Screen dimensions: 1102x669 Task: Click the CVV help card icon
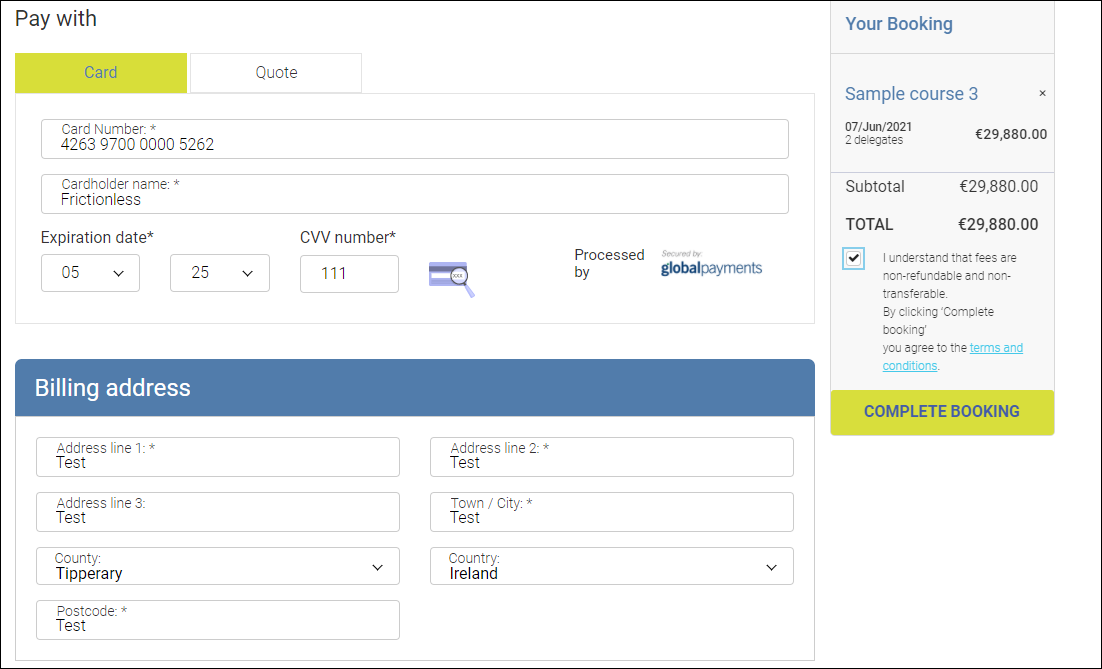click(450, 277)
